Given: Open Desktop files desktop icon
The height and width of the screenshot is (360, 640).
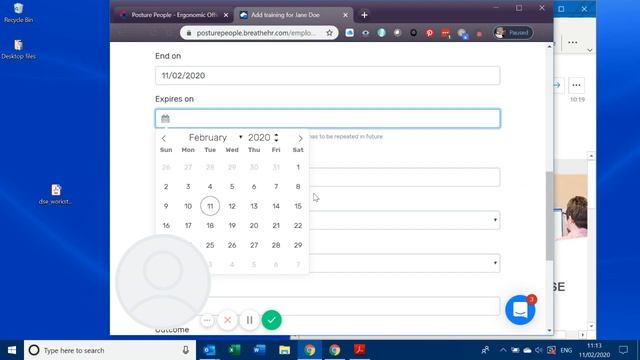Looking at the screenshot, I should click(18, 49).
